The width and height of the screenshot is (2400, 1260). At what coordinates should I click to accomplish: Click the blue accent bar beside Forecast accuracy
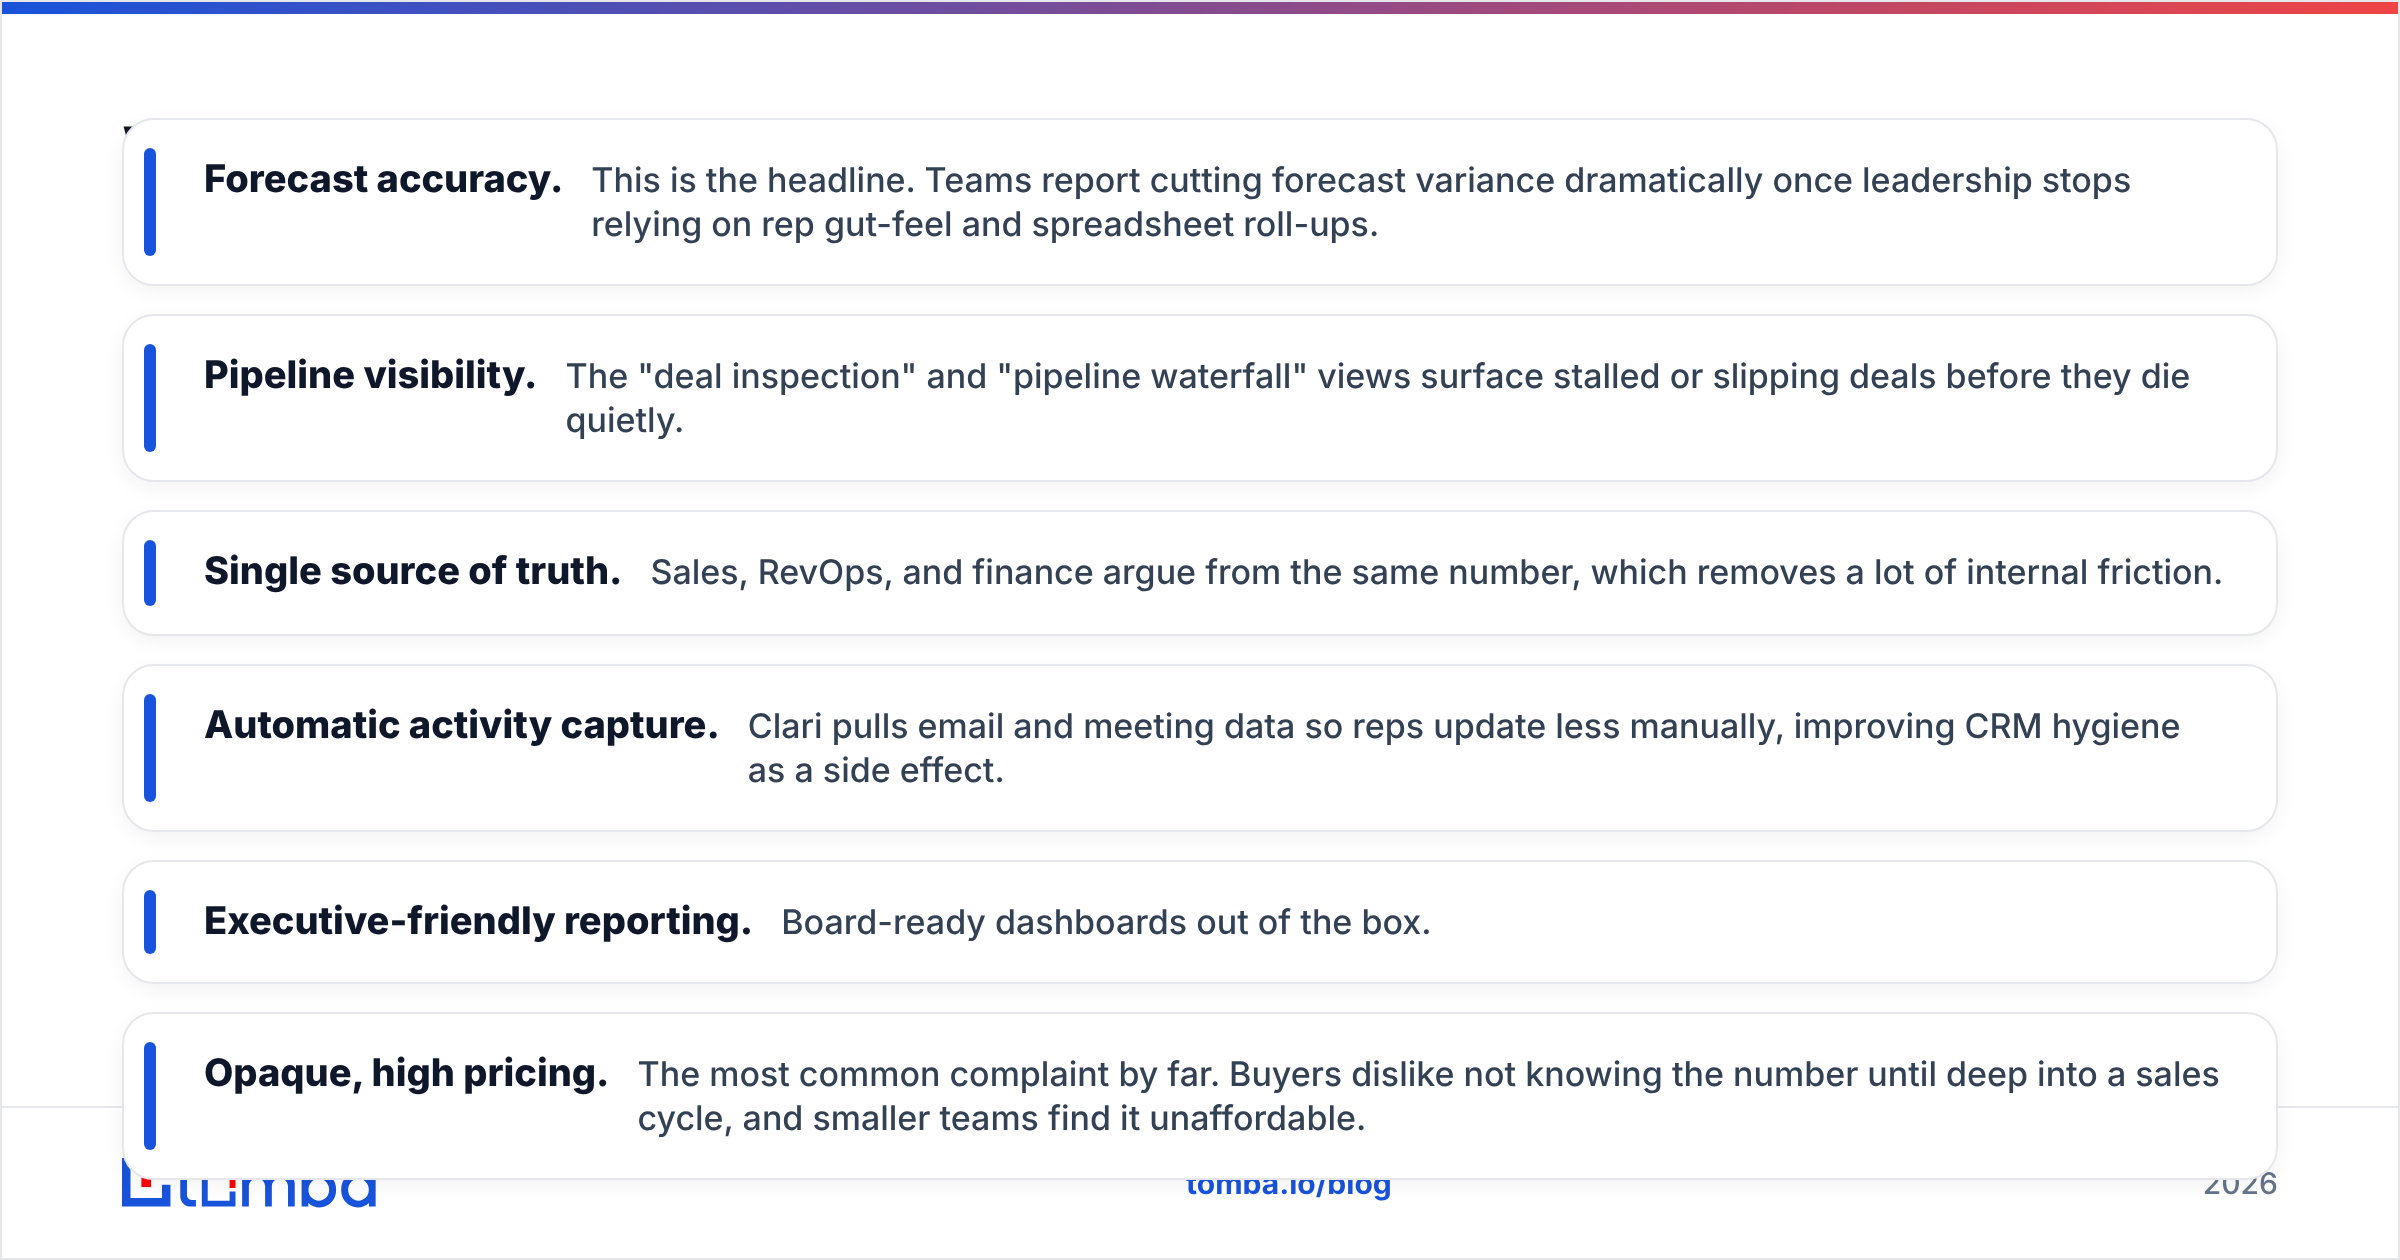tap(150, 202)
